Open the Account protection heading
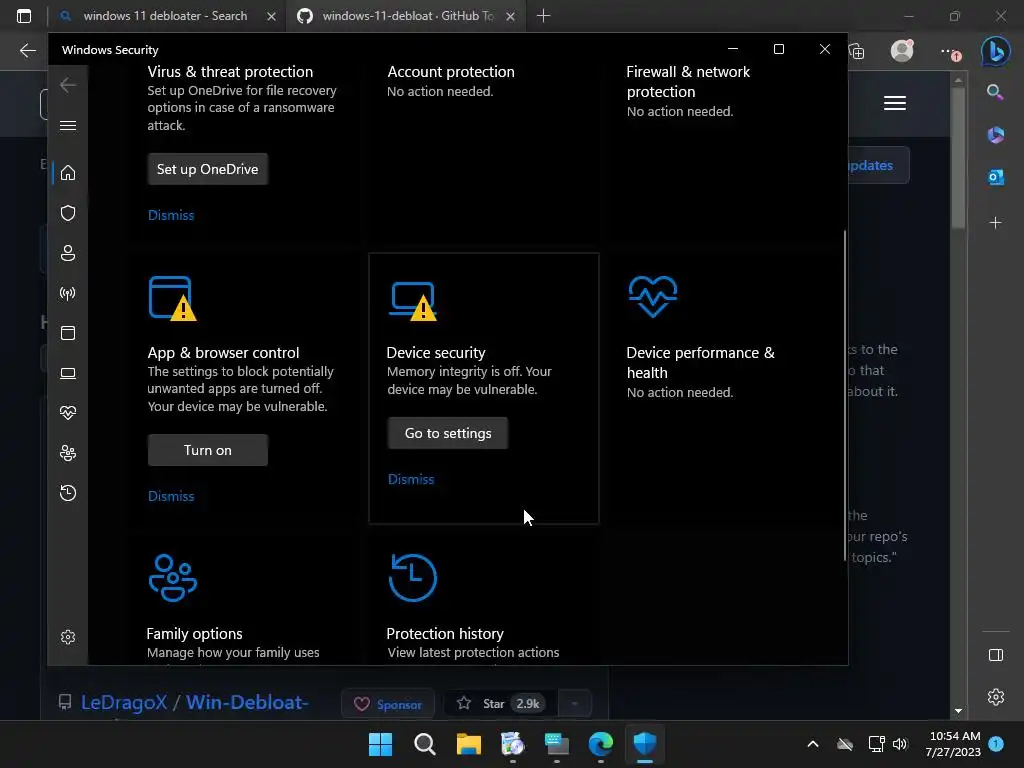This screenshot has width=1024, height=768. [451, 72]
